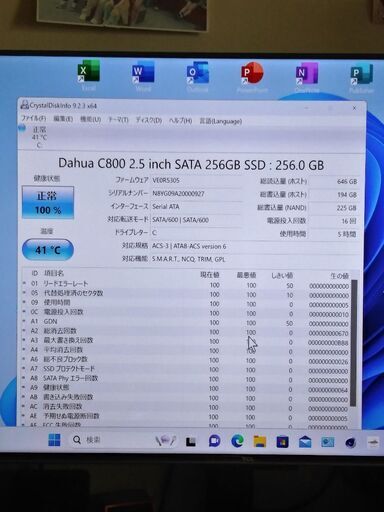Click the ACS-3 | ATA8-ACS version 6 value

point(189,246)
